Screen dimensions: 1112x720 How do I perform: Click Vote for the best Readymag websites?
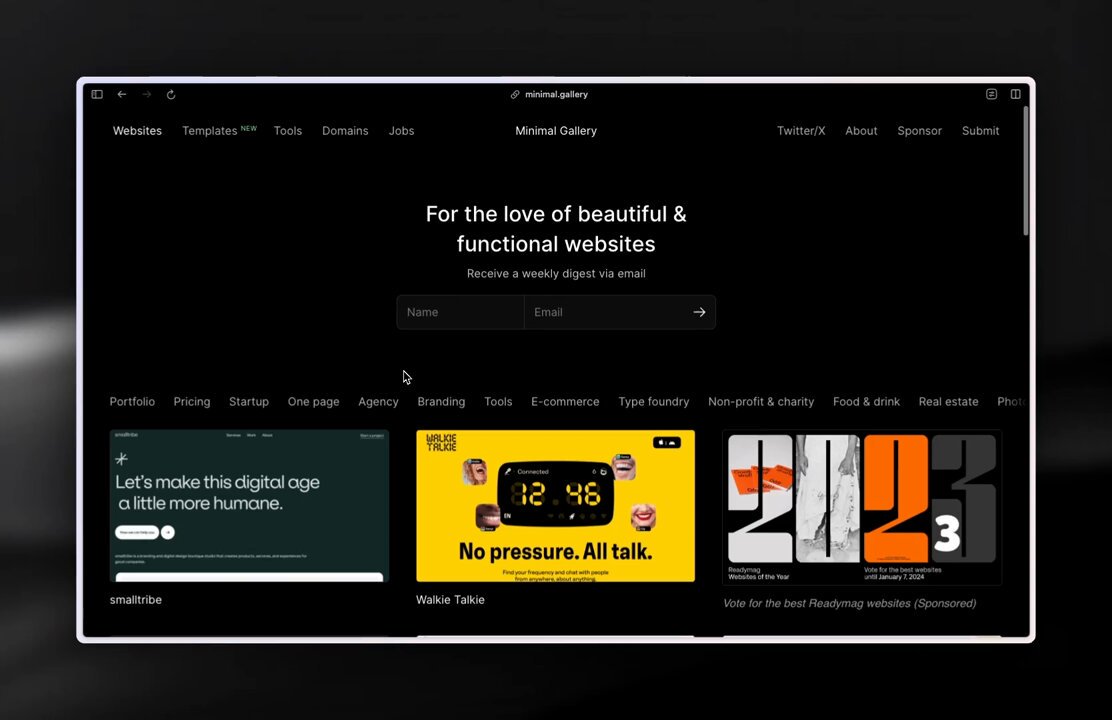click(850, 604)
